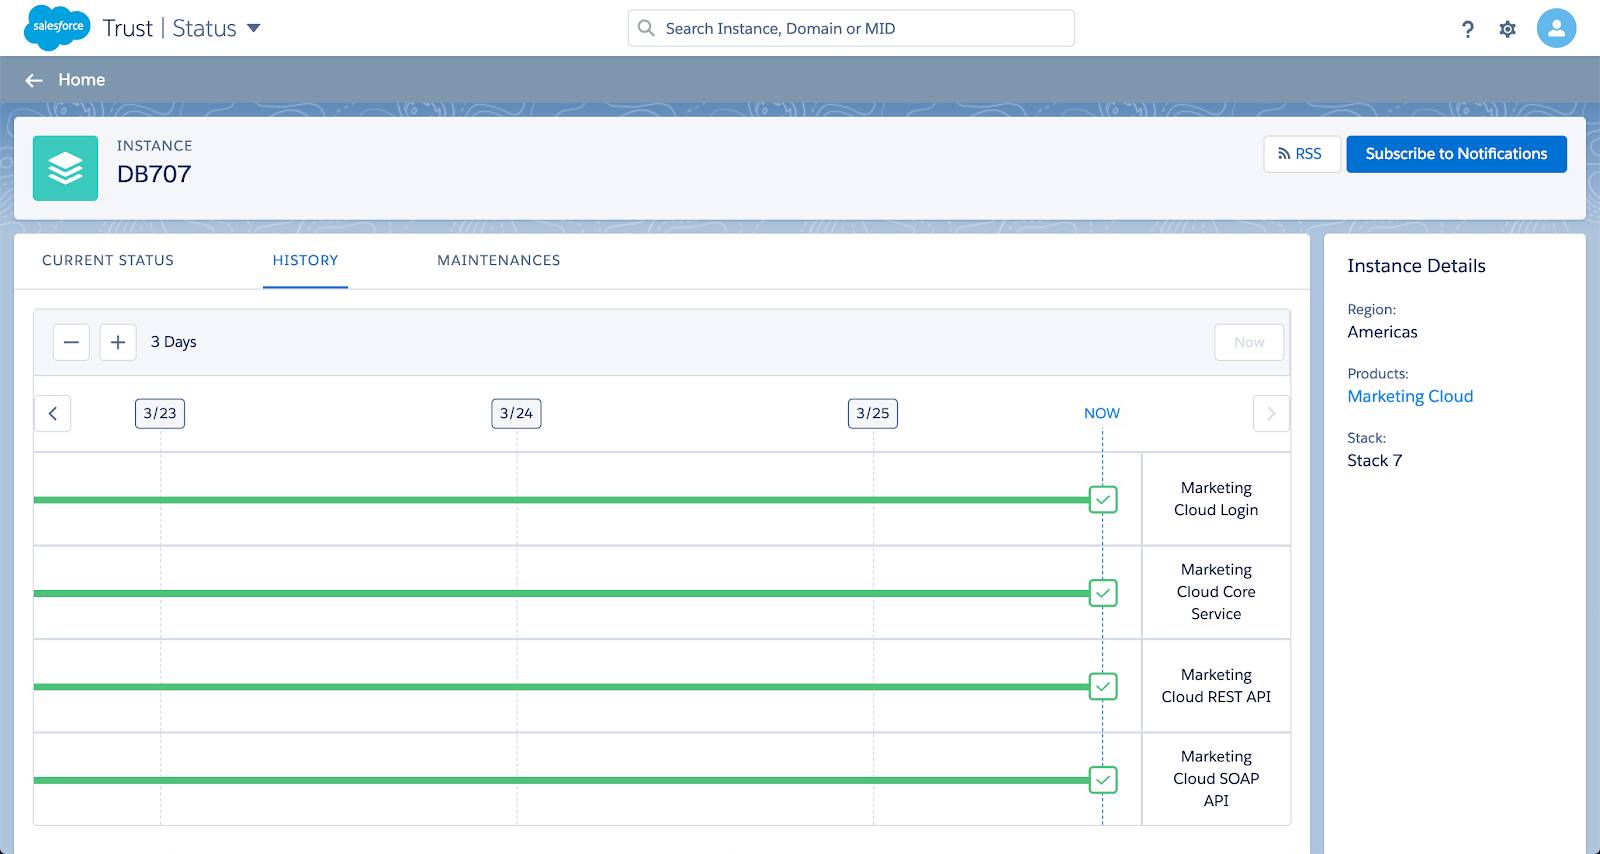Click the Salesforce cloud logo

[x=57, y=27]
